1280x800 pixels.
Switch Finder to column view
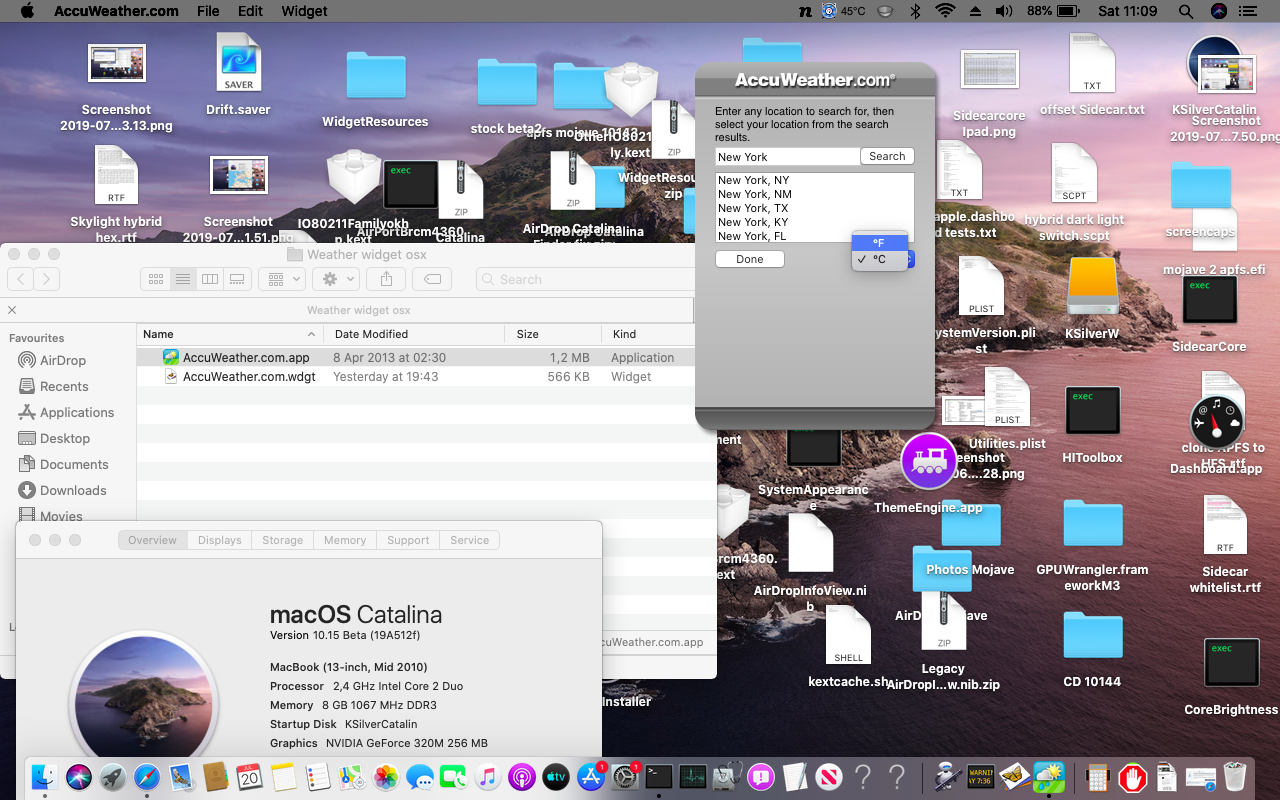(x=210, y=279)
